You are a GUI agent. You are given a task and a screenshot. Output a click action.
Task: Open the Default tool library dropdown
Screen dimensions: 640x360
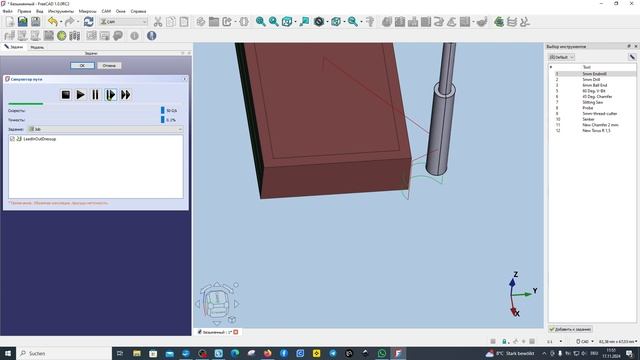tap(562, 57)
